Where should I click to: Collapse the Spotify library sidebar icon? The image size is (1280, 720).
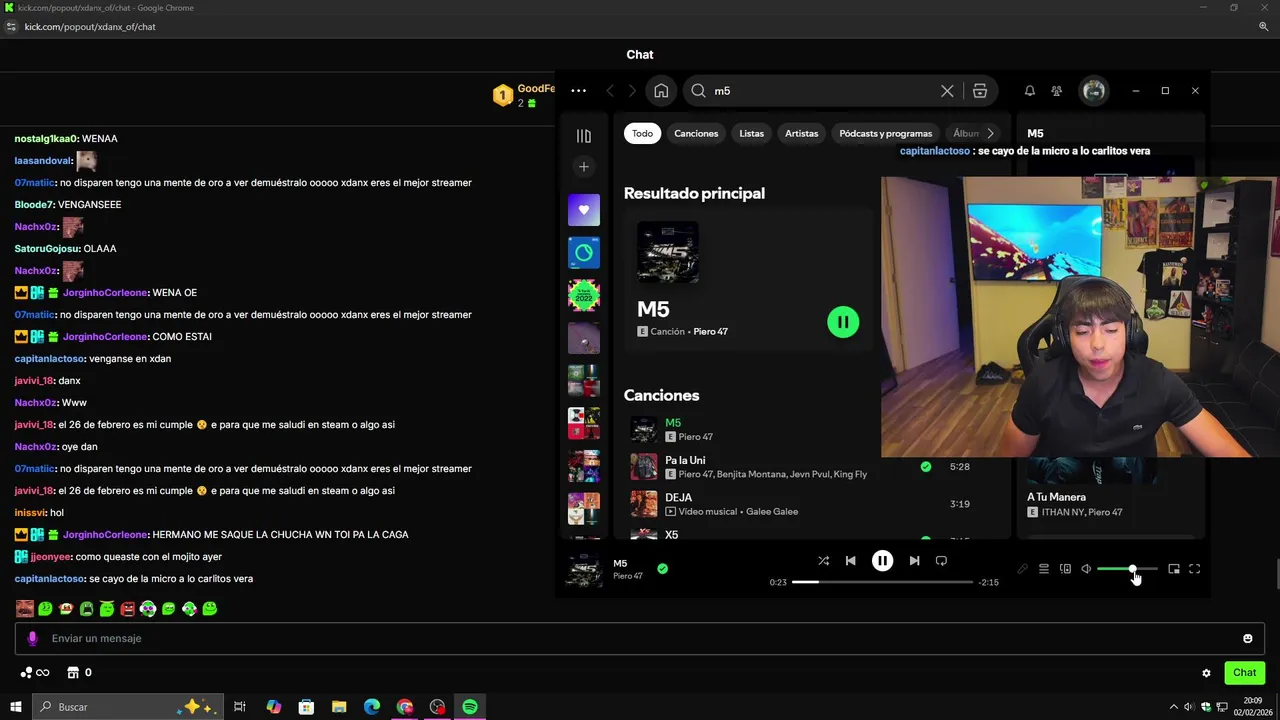tap(584, 136)
